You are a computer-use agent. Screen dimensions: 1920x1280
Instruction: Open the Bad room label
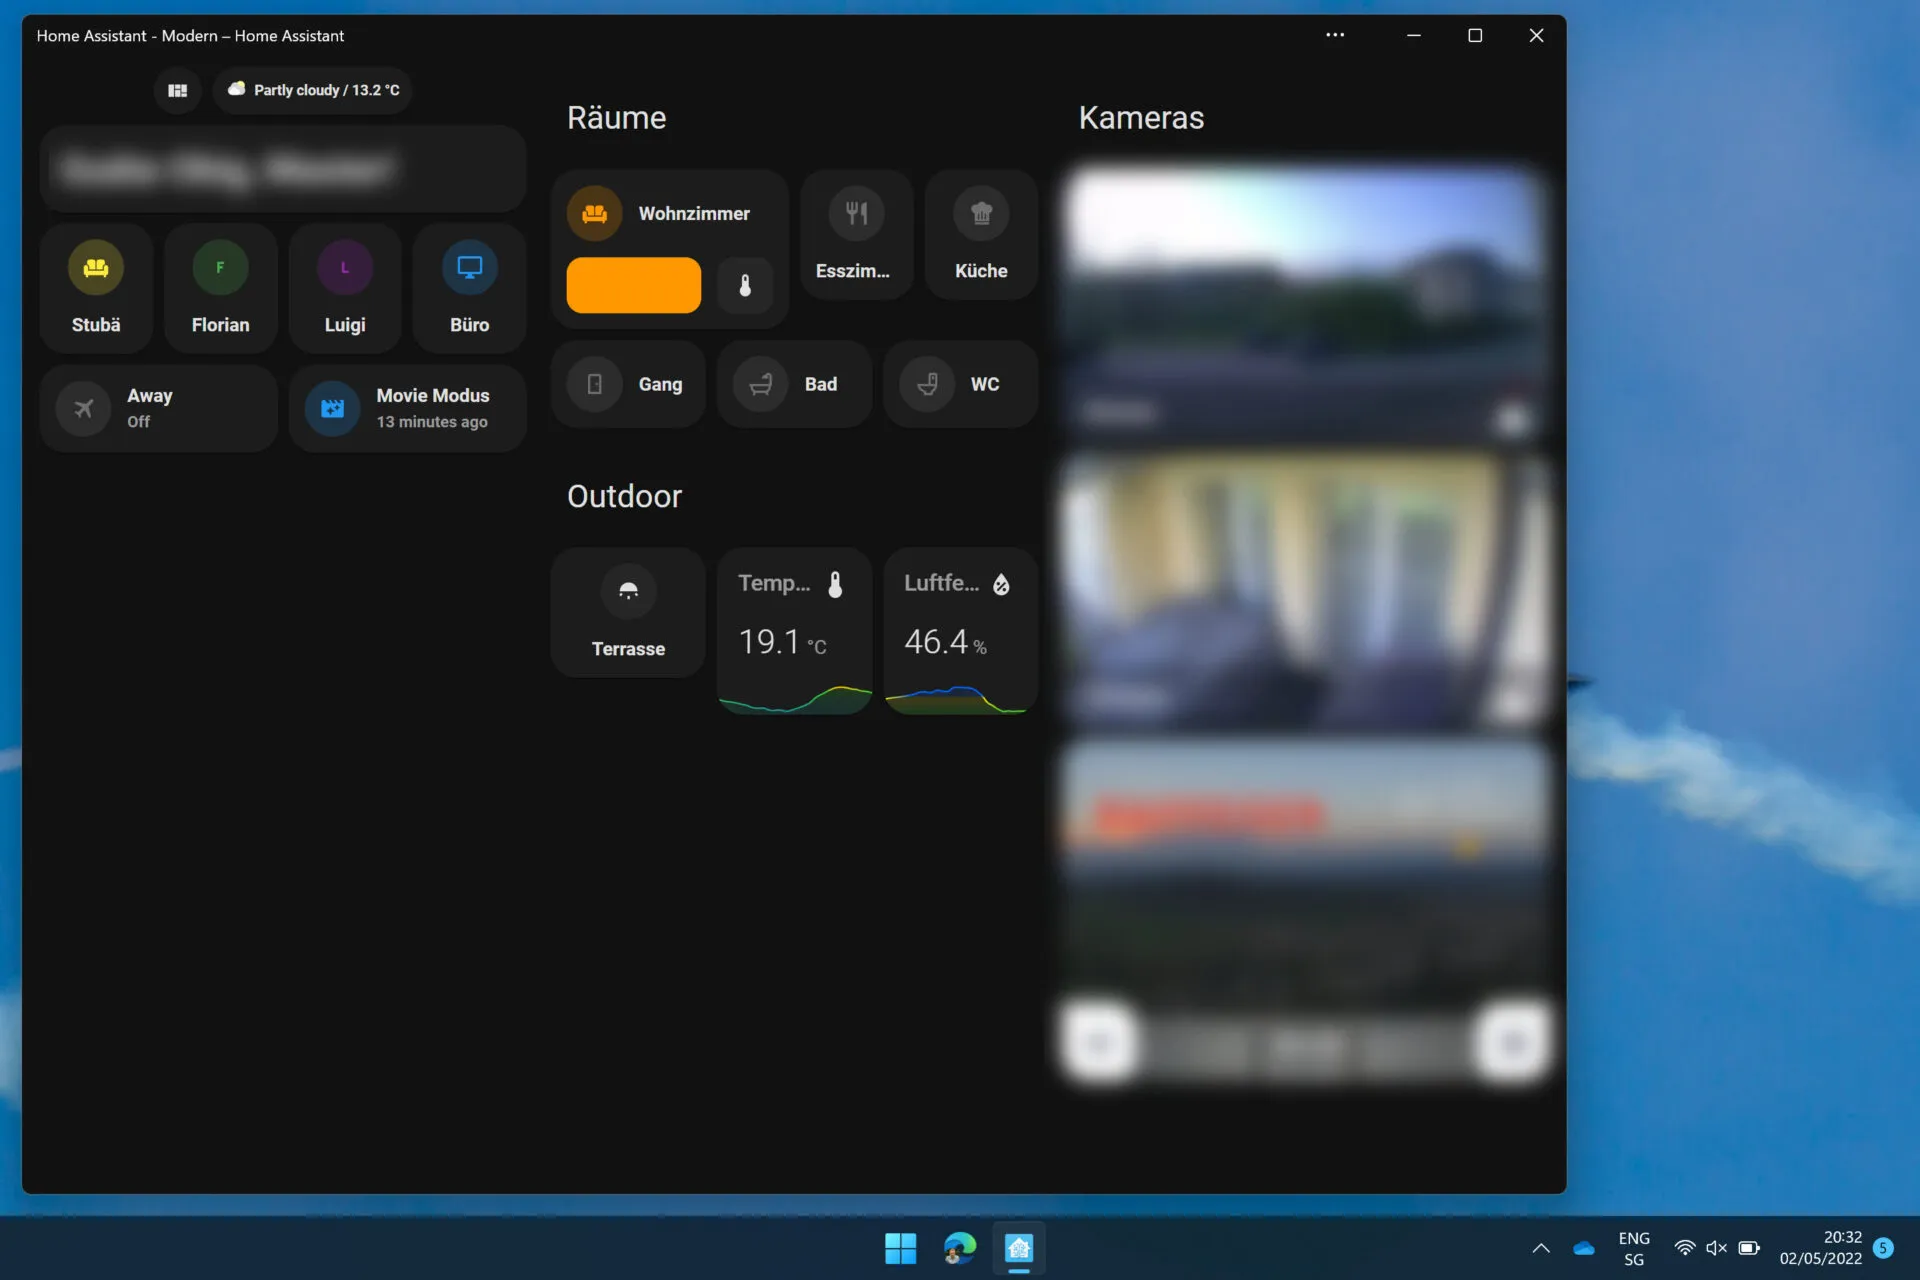[821, 384]
